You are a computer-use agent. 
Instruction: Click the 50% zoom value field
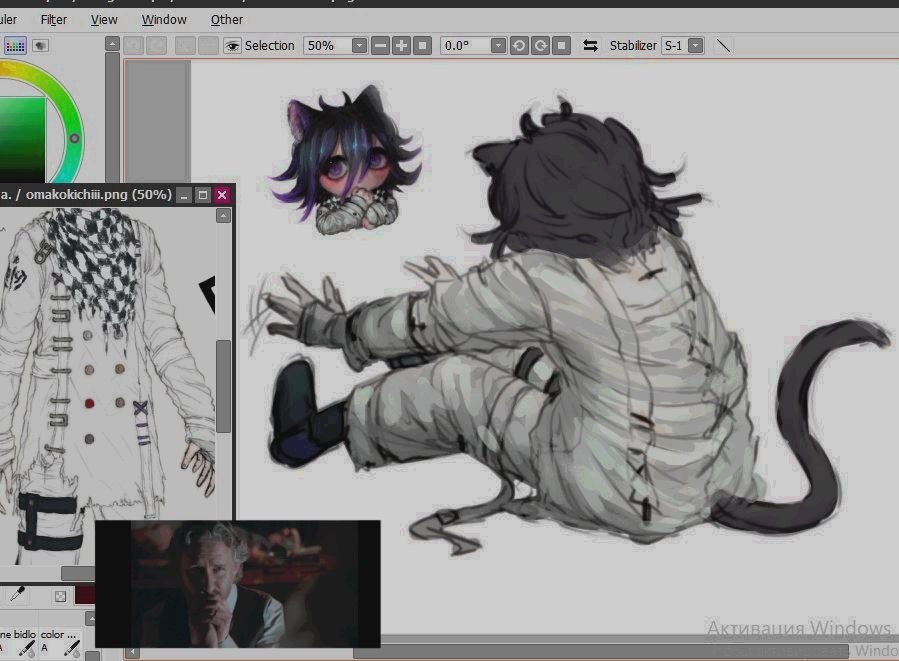[327, 46]
